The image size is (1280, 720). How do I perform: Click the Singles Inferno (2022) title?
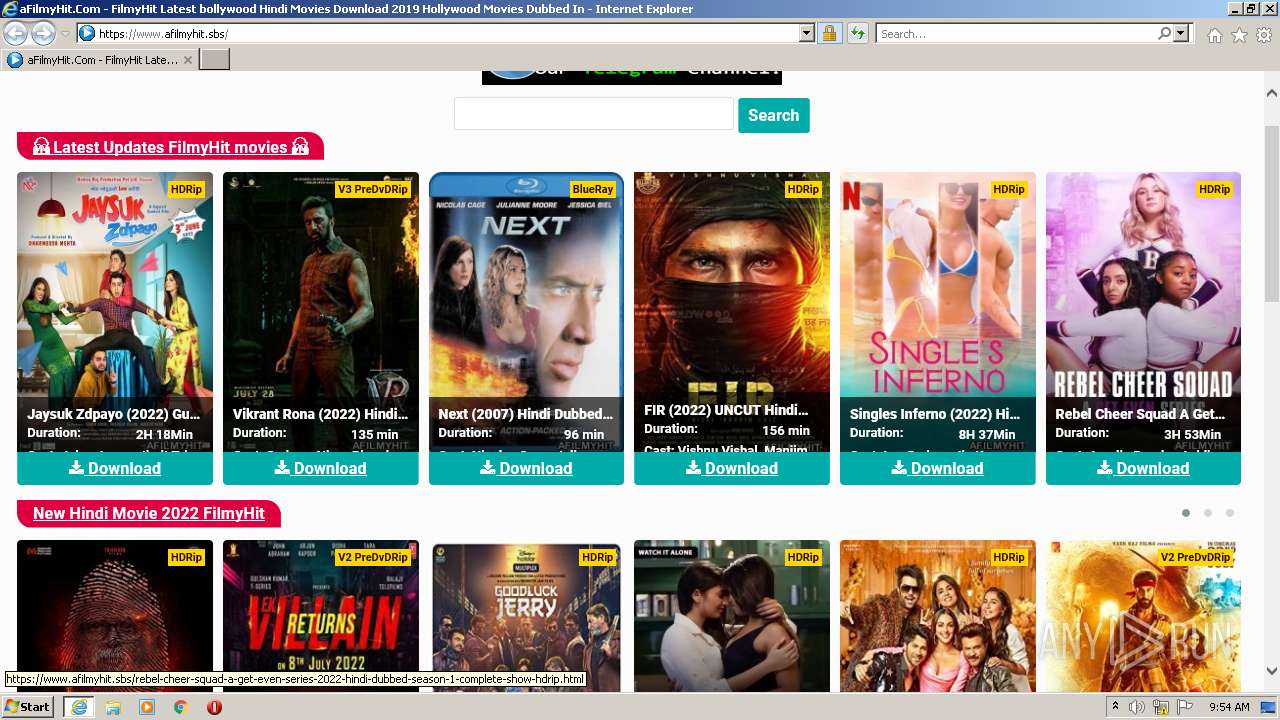point(935,414)
